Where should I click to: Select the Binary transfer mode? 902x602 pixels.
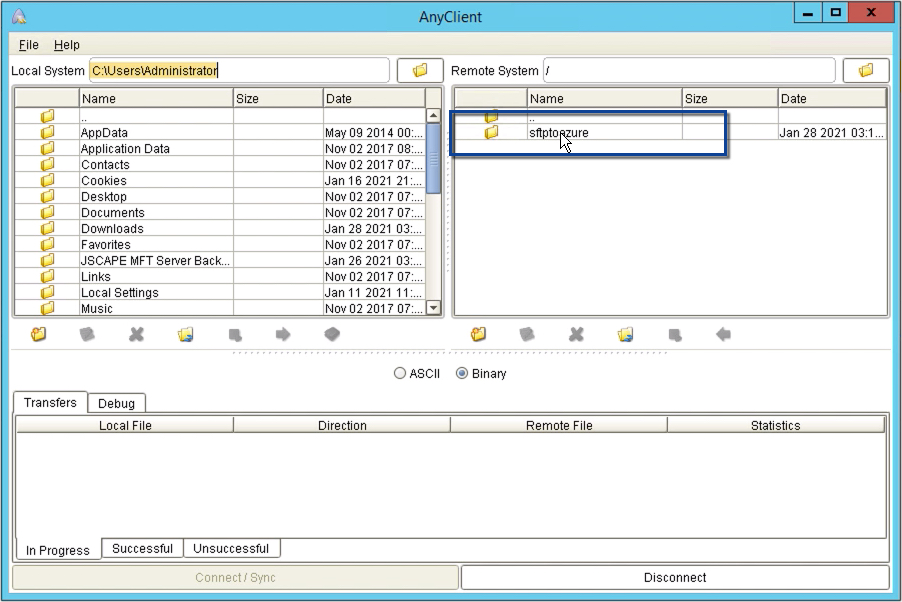tap(459, 373)
